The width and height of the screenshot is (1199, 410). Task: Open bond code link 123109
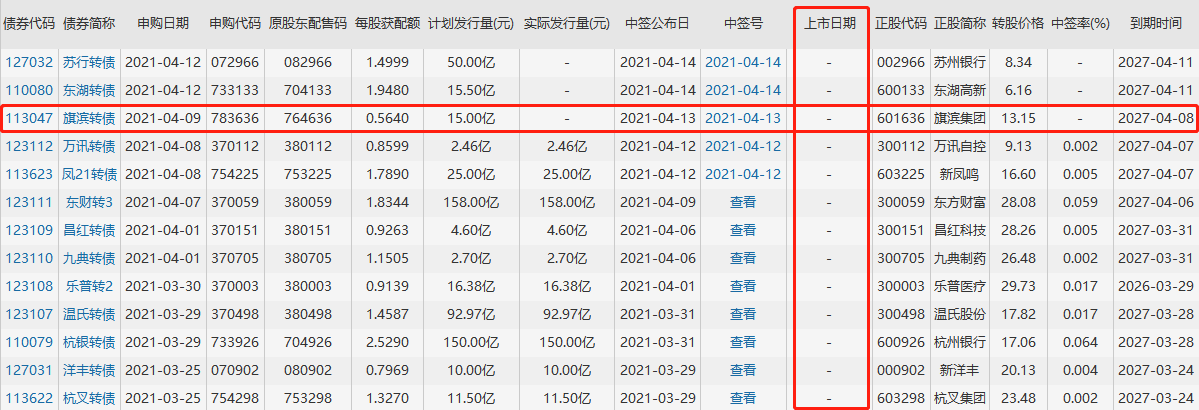tap(29, 230)
